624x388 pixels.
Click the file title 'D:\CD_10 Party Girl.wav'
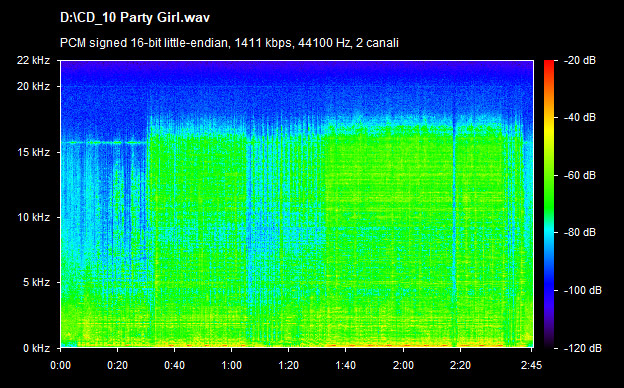(135, 18)
